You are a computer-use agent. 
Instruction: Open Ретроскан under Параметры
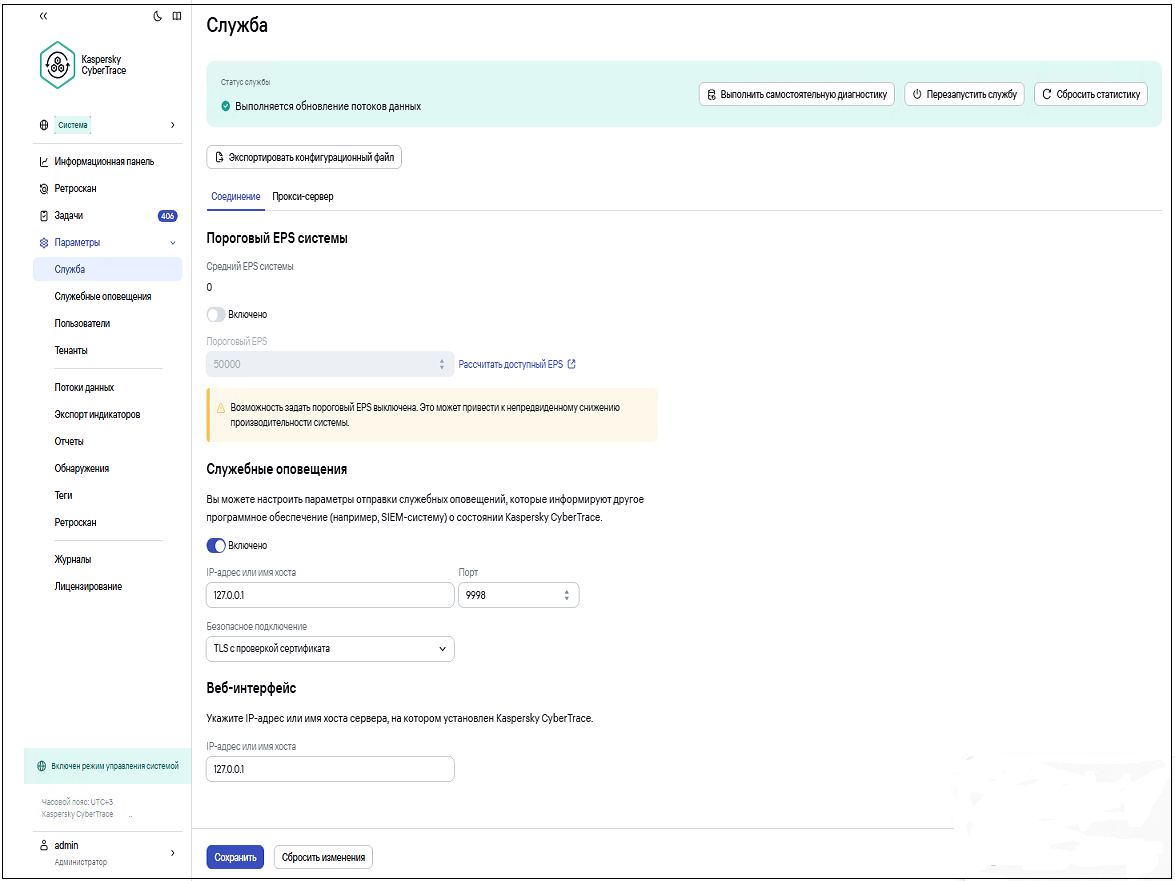[75, 523]
